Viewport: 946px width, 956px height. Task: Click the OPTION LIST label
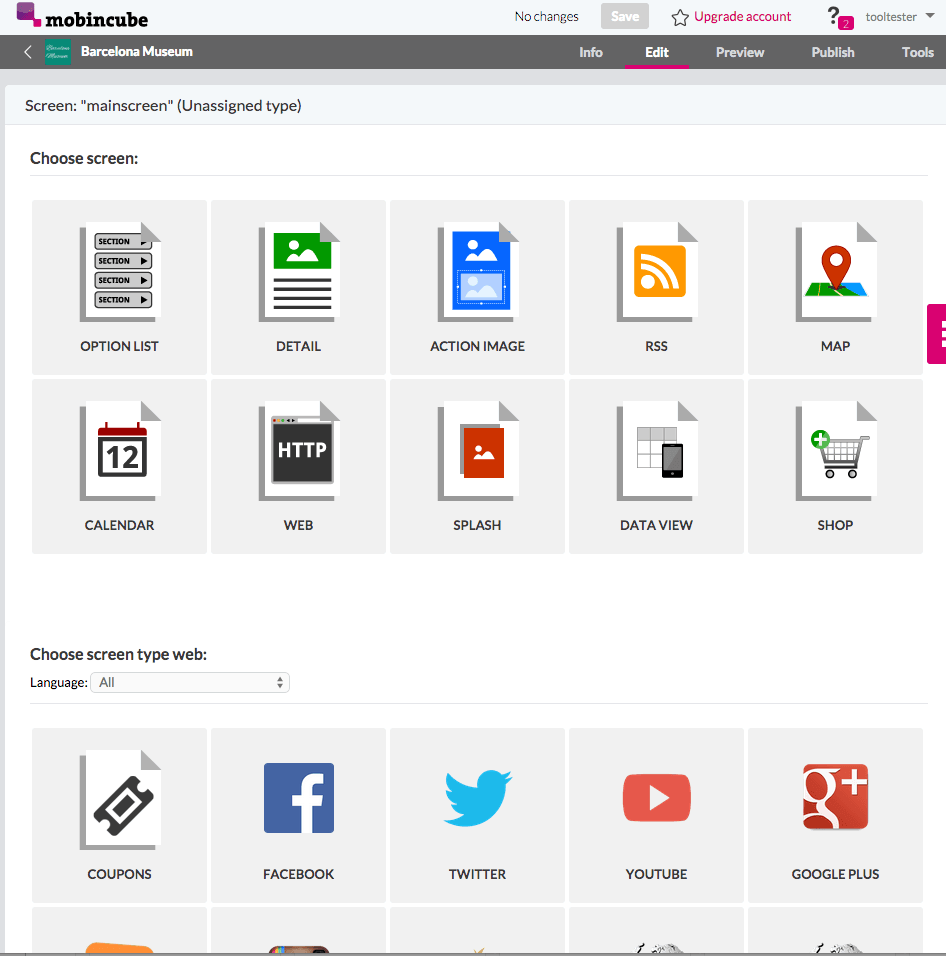pyautogui.click(x=119, y=346)
